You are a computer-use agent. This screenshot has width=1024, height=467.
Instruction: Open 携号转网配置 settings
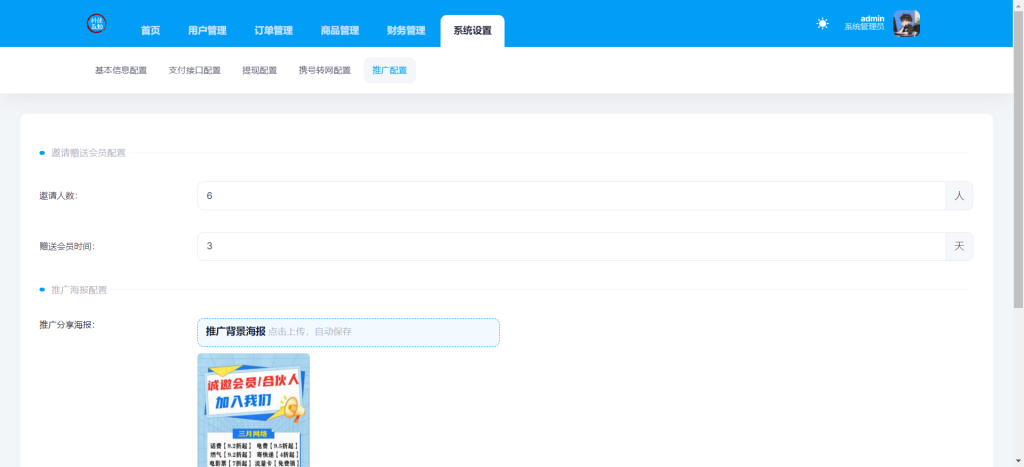pyautogui.click(x=324, y=71)
